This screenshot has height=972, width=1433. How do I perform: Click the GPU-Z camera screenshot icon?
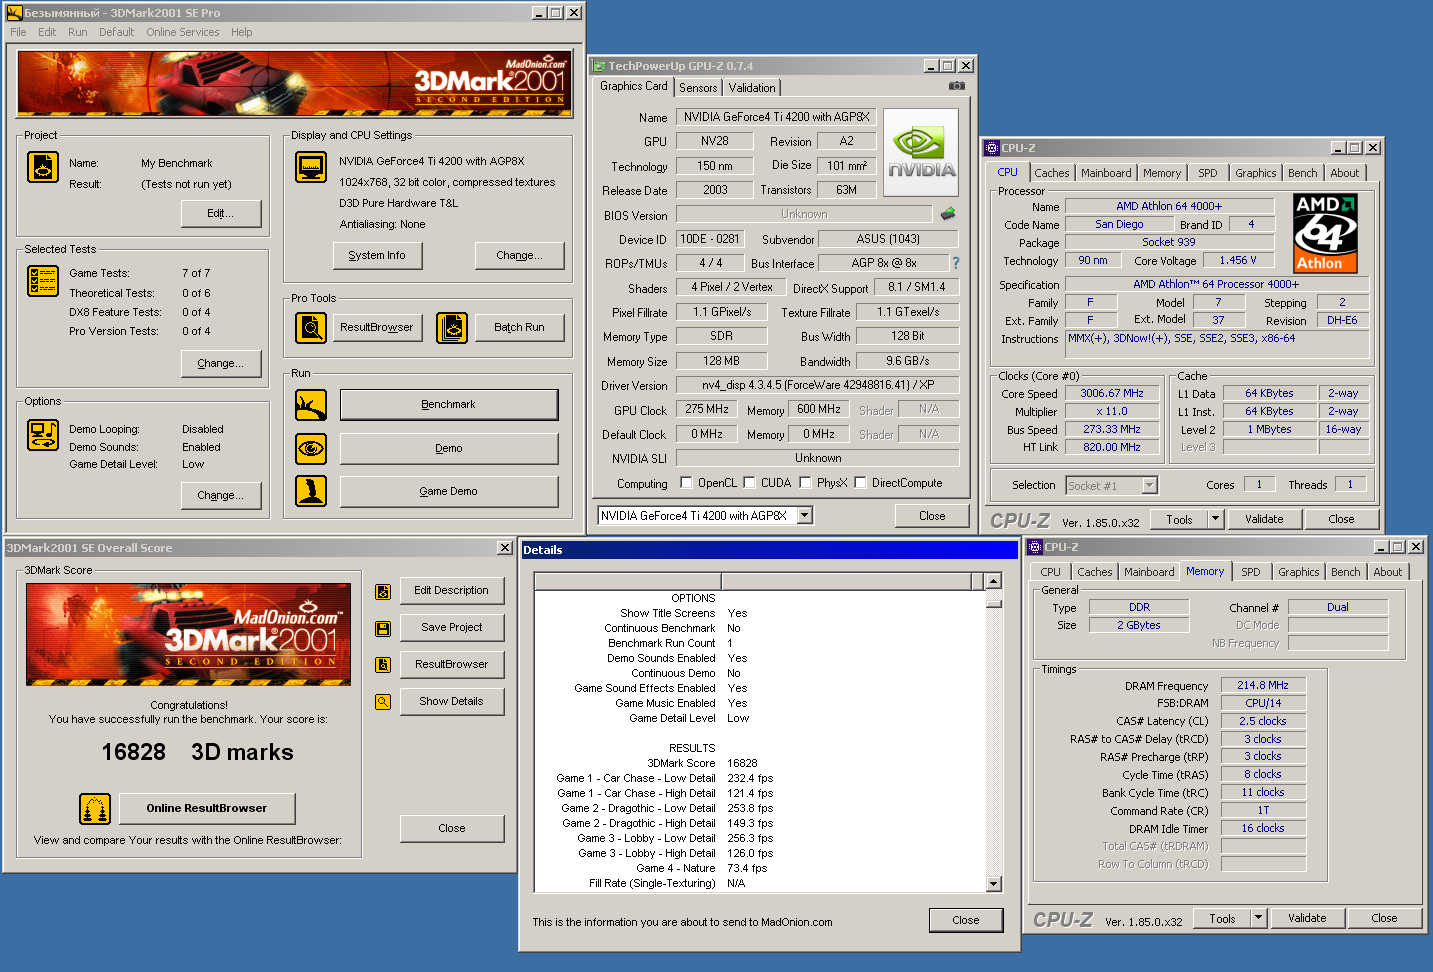(957, 86)
